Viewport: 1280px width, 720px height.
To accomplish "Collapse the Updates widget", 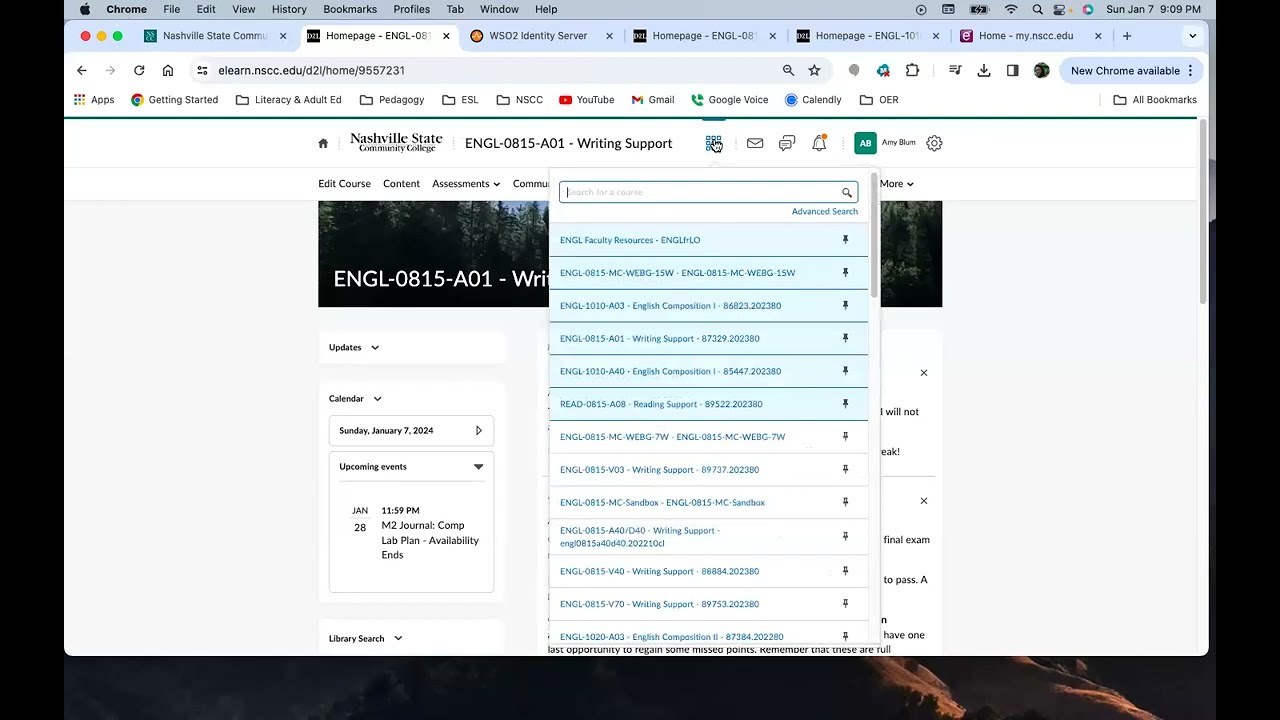I will pyautogui.click(x=375, y=347).
